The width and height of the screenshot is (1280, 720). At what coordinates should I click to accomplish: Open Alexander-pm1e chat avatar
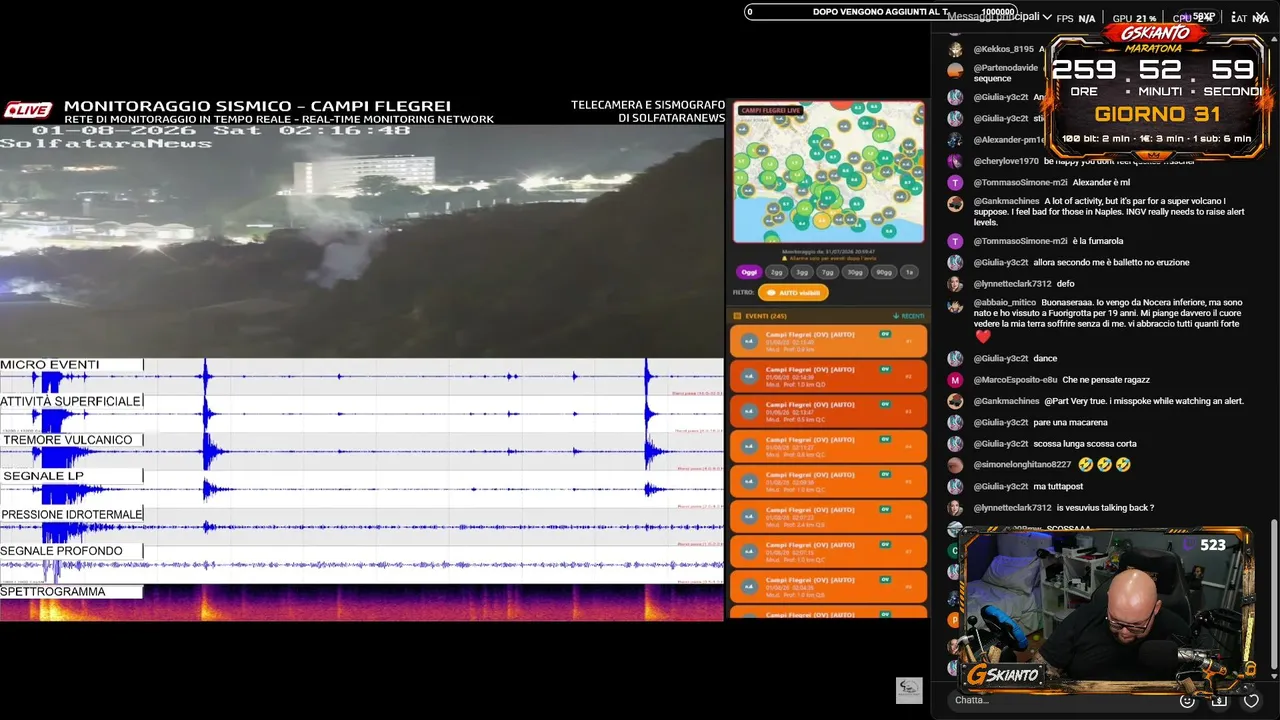click(x=955, y=140)
